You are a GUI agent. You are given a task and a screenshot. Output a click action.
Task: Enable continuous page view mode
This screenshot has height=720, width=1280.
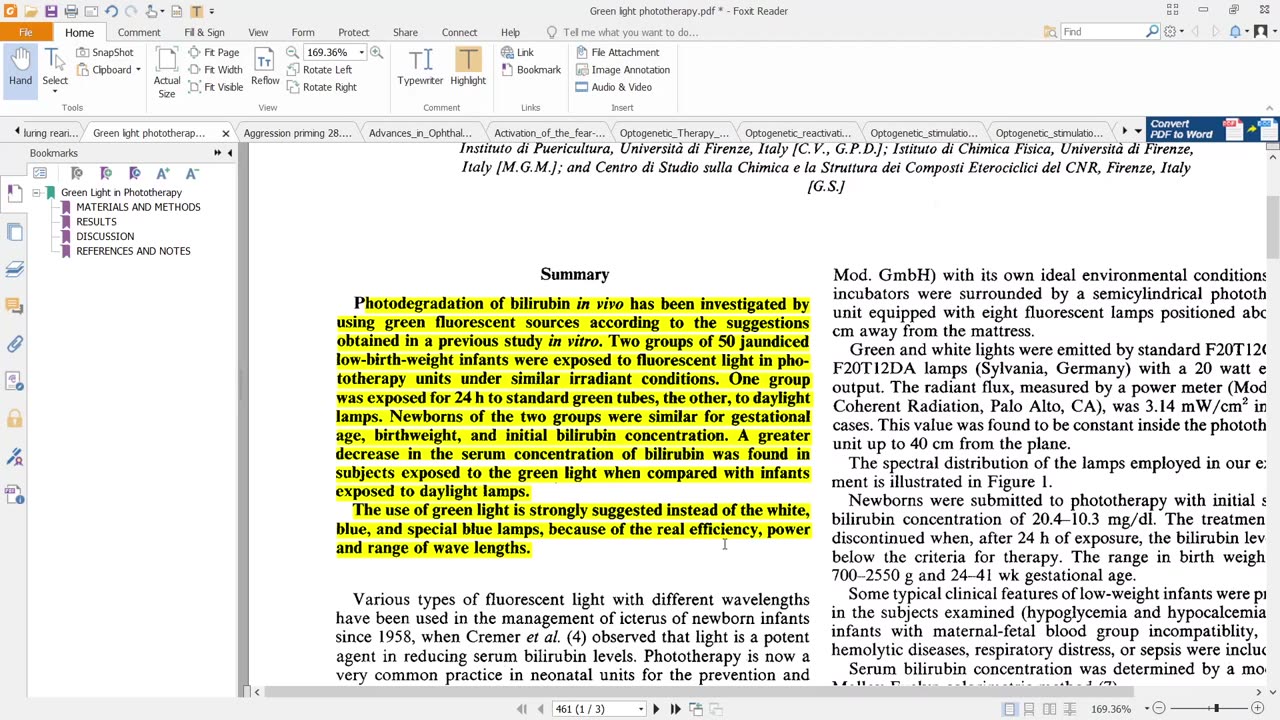[x=1029, y=709]
